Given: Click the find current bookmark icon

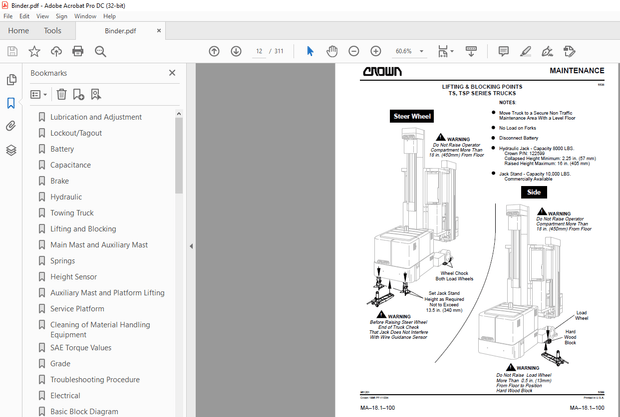Looking at the screenshot, I should coord(96,94).
